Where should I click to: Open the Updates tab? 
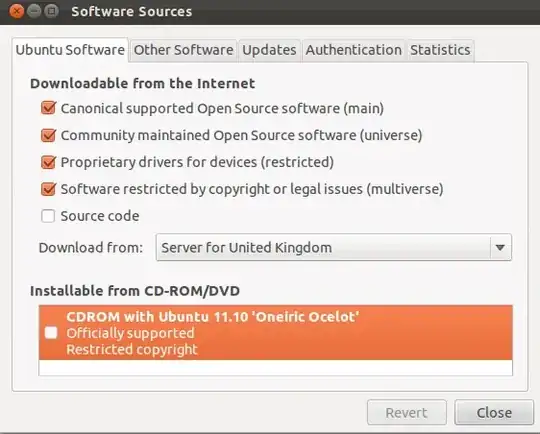(x=269, y=50)
